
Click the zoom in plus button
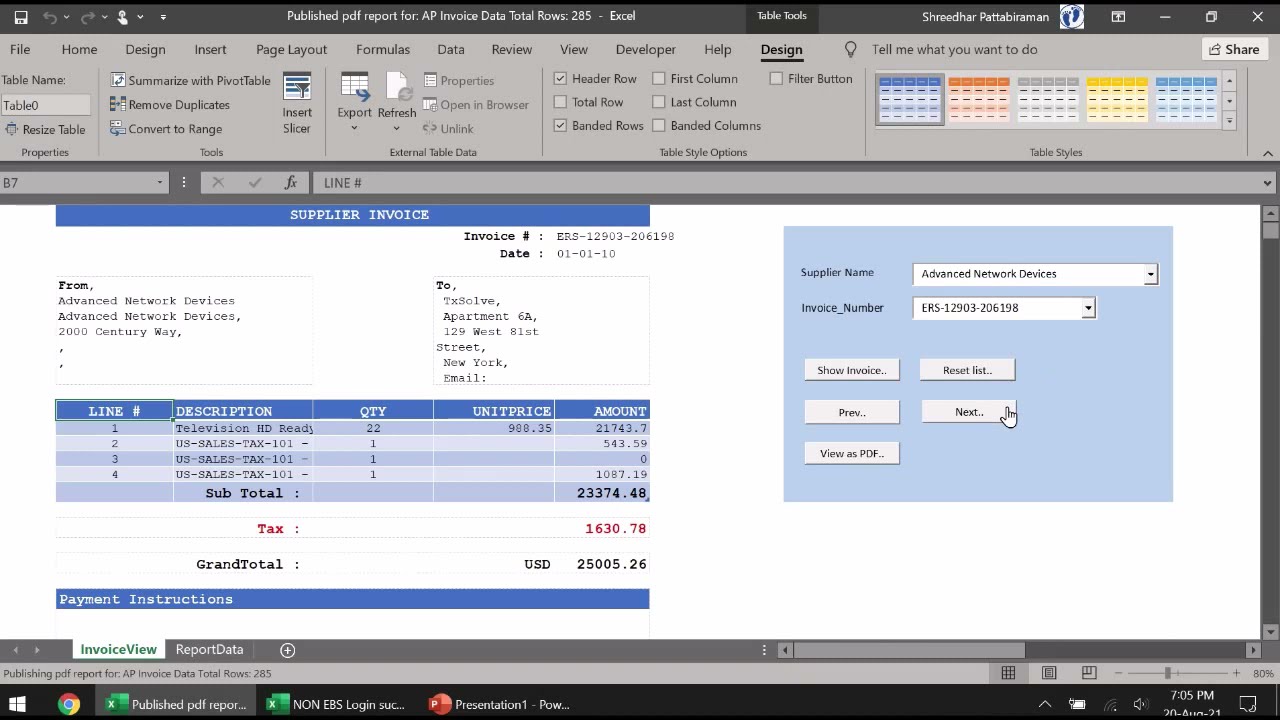(x=1236, y=674)
